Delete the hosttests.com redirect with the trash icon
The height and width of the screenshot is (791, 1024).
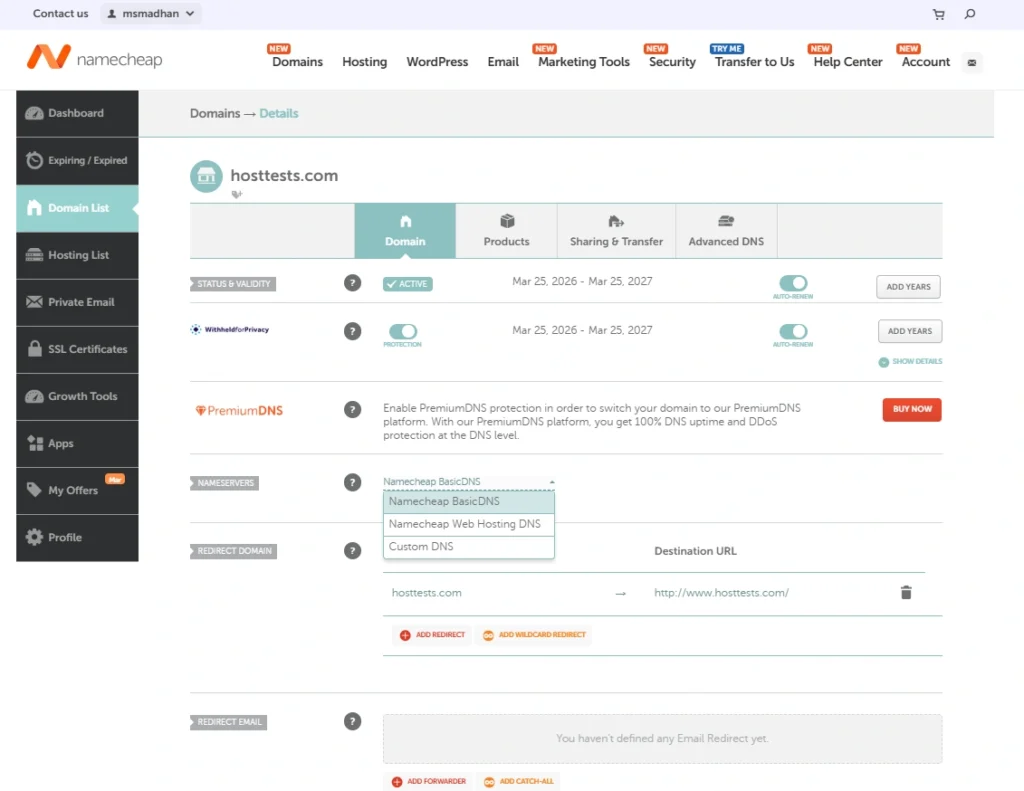(906, 593)
